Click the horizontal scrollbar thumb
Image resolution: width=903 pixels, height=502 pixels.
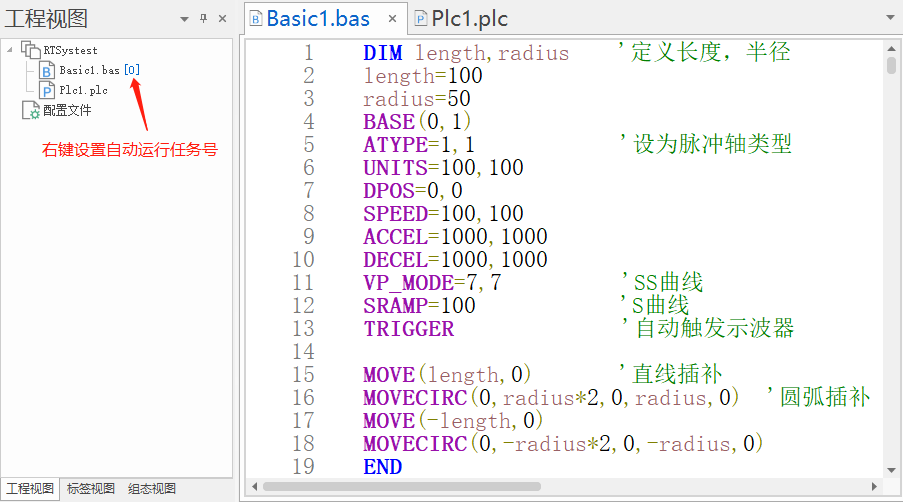click(401, 486)
